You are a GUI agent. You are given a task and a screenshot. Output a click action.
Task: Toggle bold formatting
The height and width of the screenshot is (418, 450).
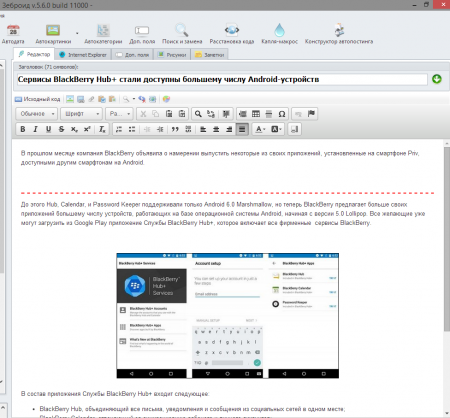pos(23,129)
